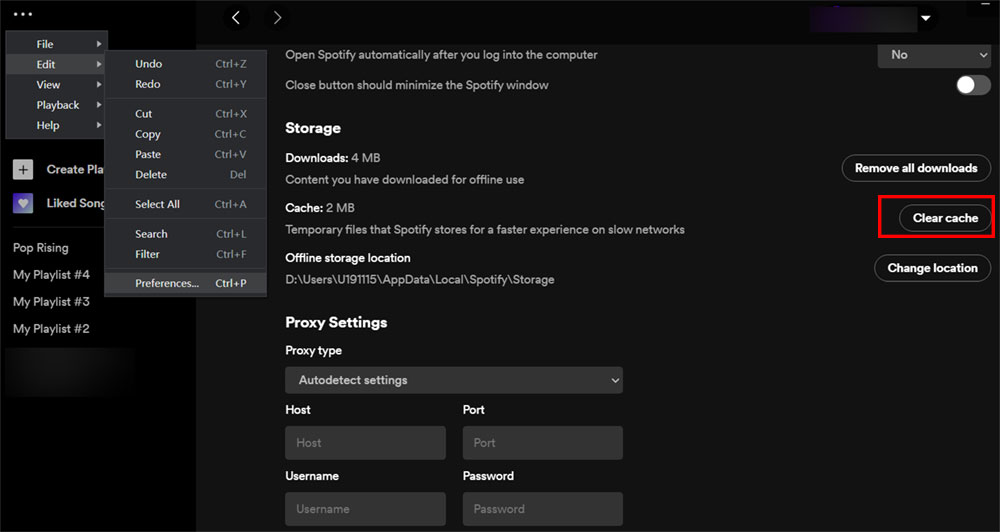
Task: Click the 'Storage' section heading
Action: point(312,128)
